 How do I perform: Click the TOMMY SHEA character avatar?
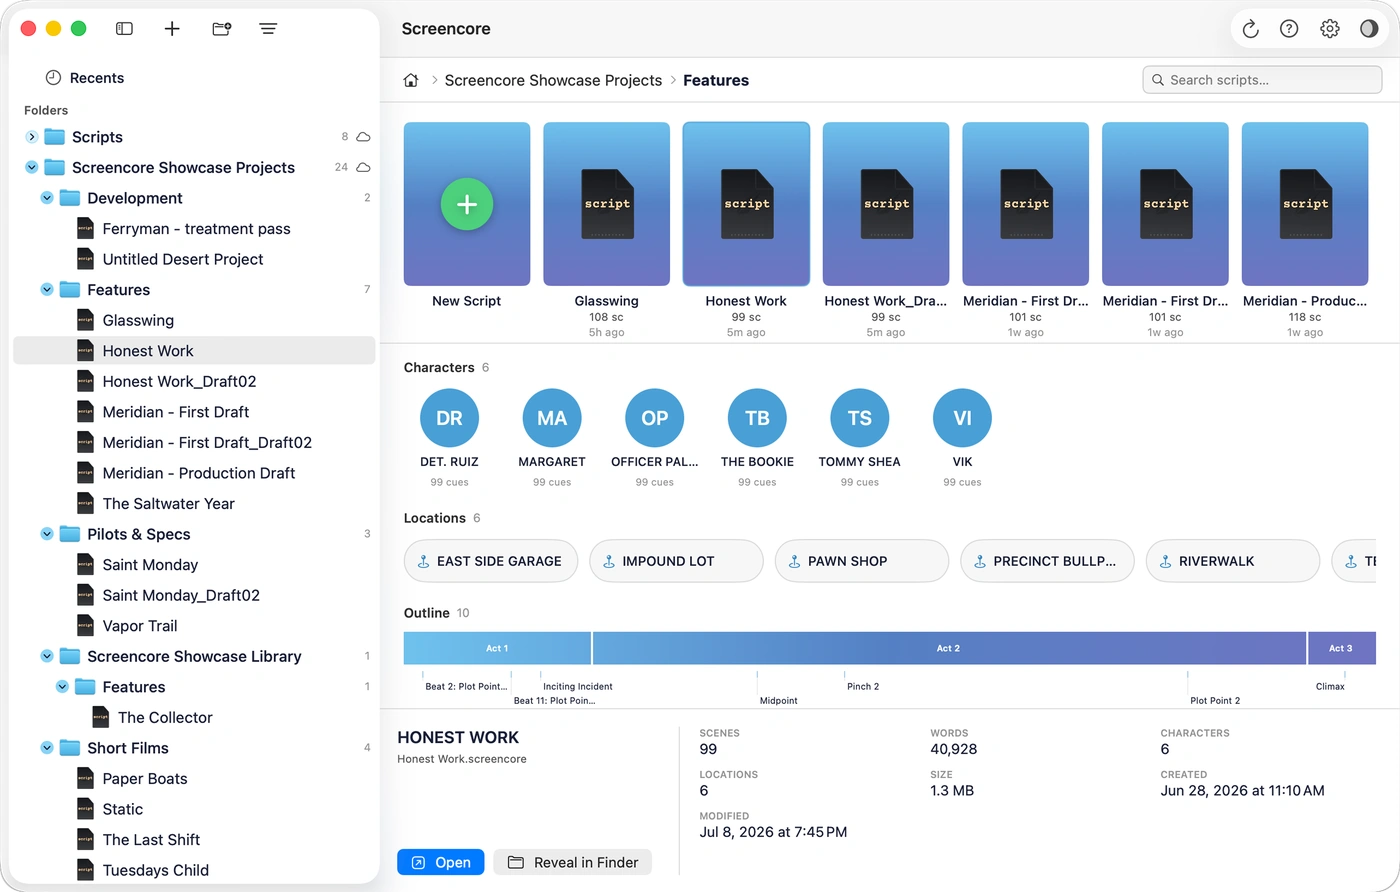click(860, 418)
